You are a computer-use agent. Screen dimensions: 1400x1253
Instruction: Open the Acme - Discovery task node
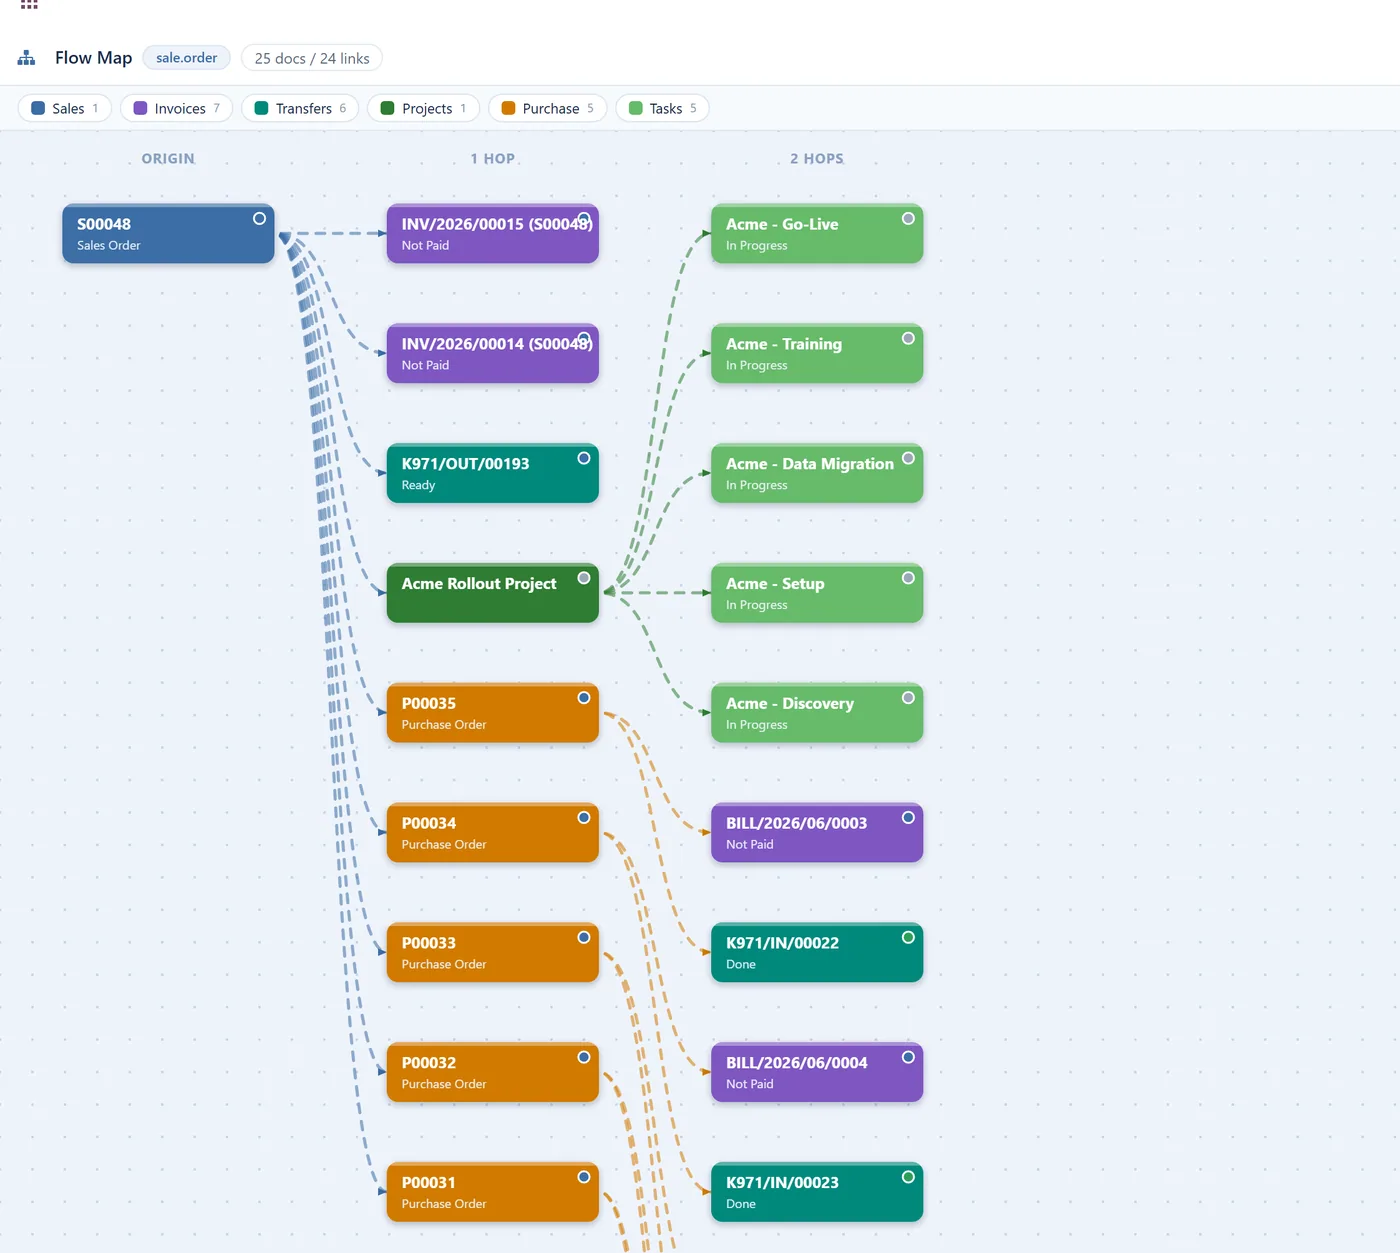pyautogui.click(x=817, y=713)
